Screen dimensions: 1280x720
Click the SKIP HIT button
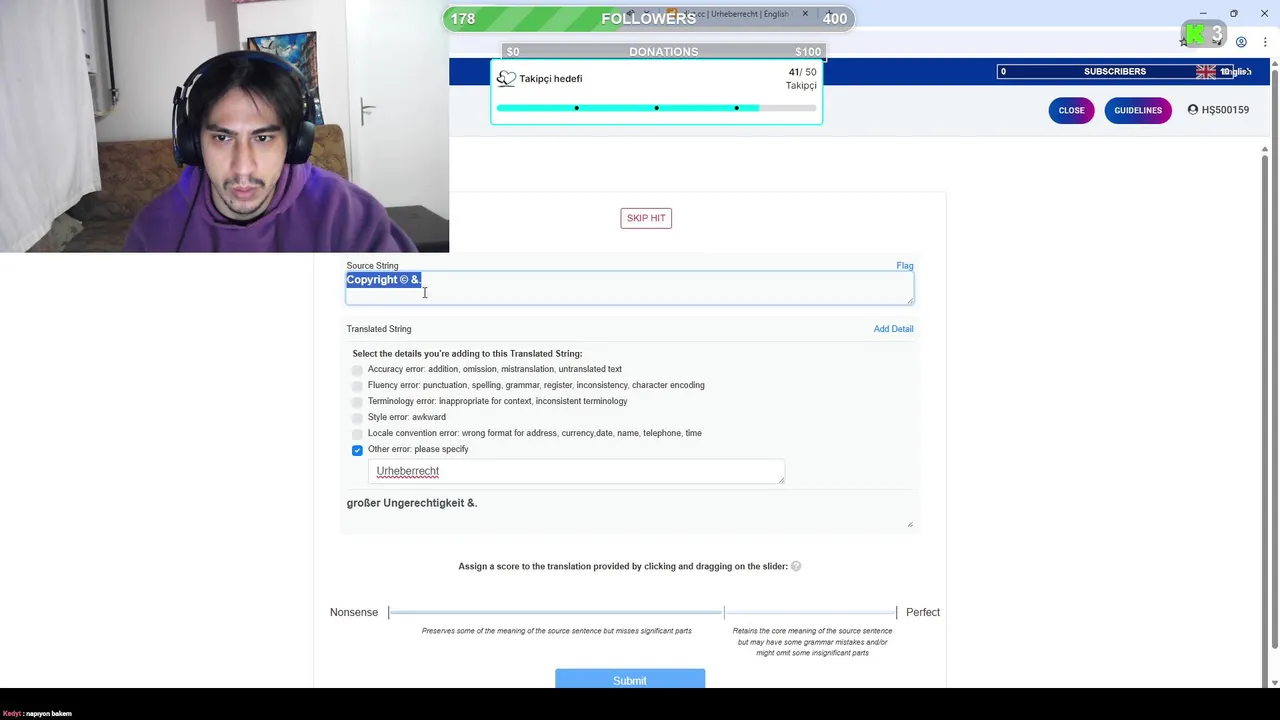point(646,218)
